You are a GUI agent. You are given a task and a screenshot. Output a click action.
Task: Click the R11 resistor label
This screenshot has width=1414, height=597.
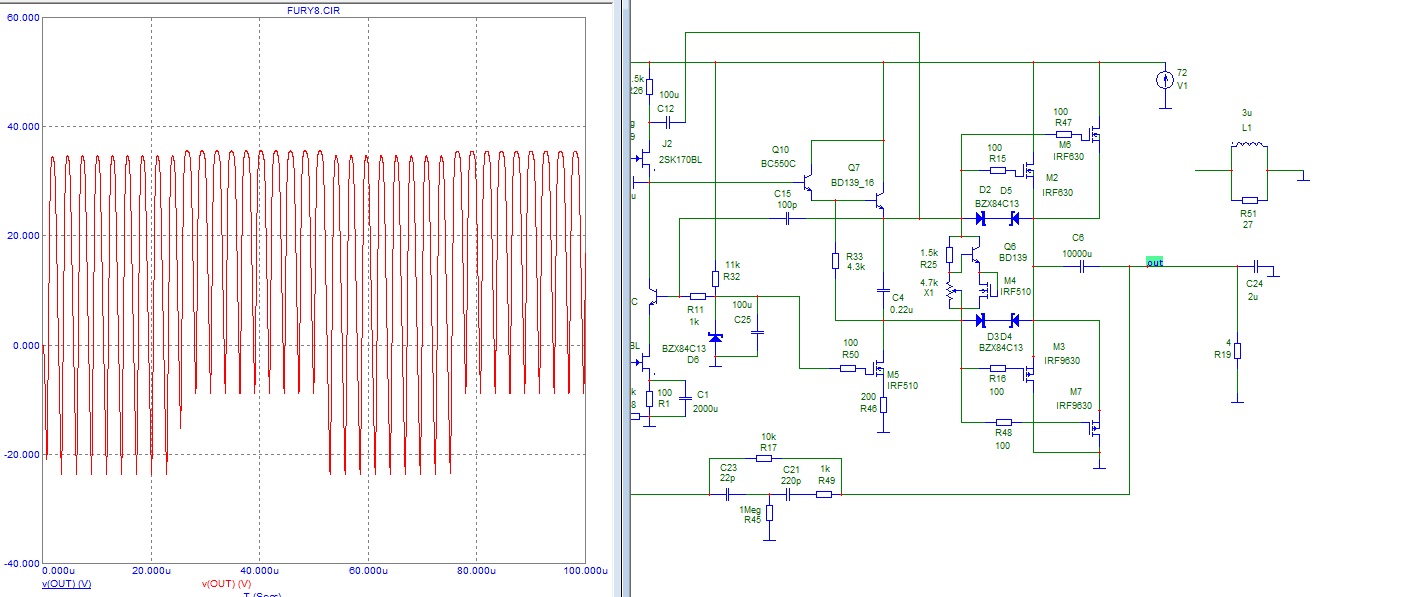click(695, 309)
